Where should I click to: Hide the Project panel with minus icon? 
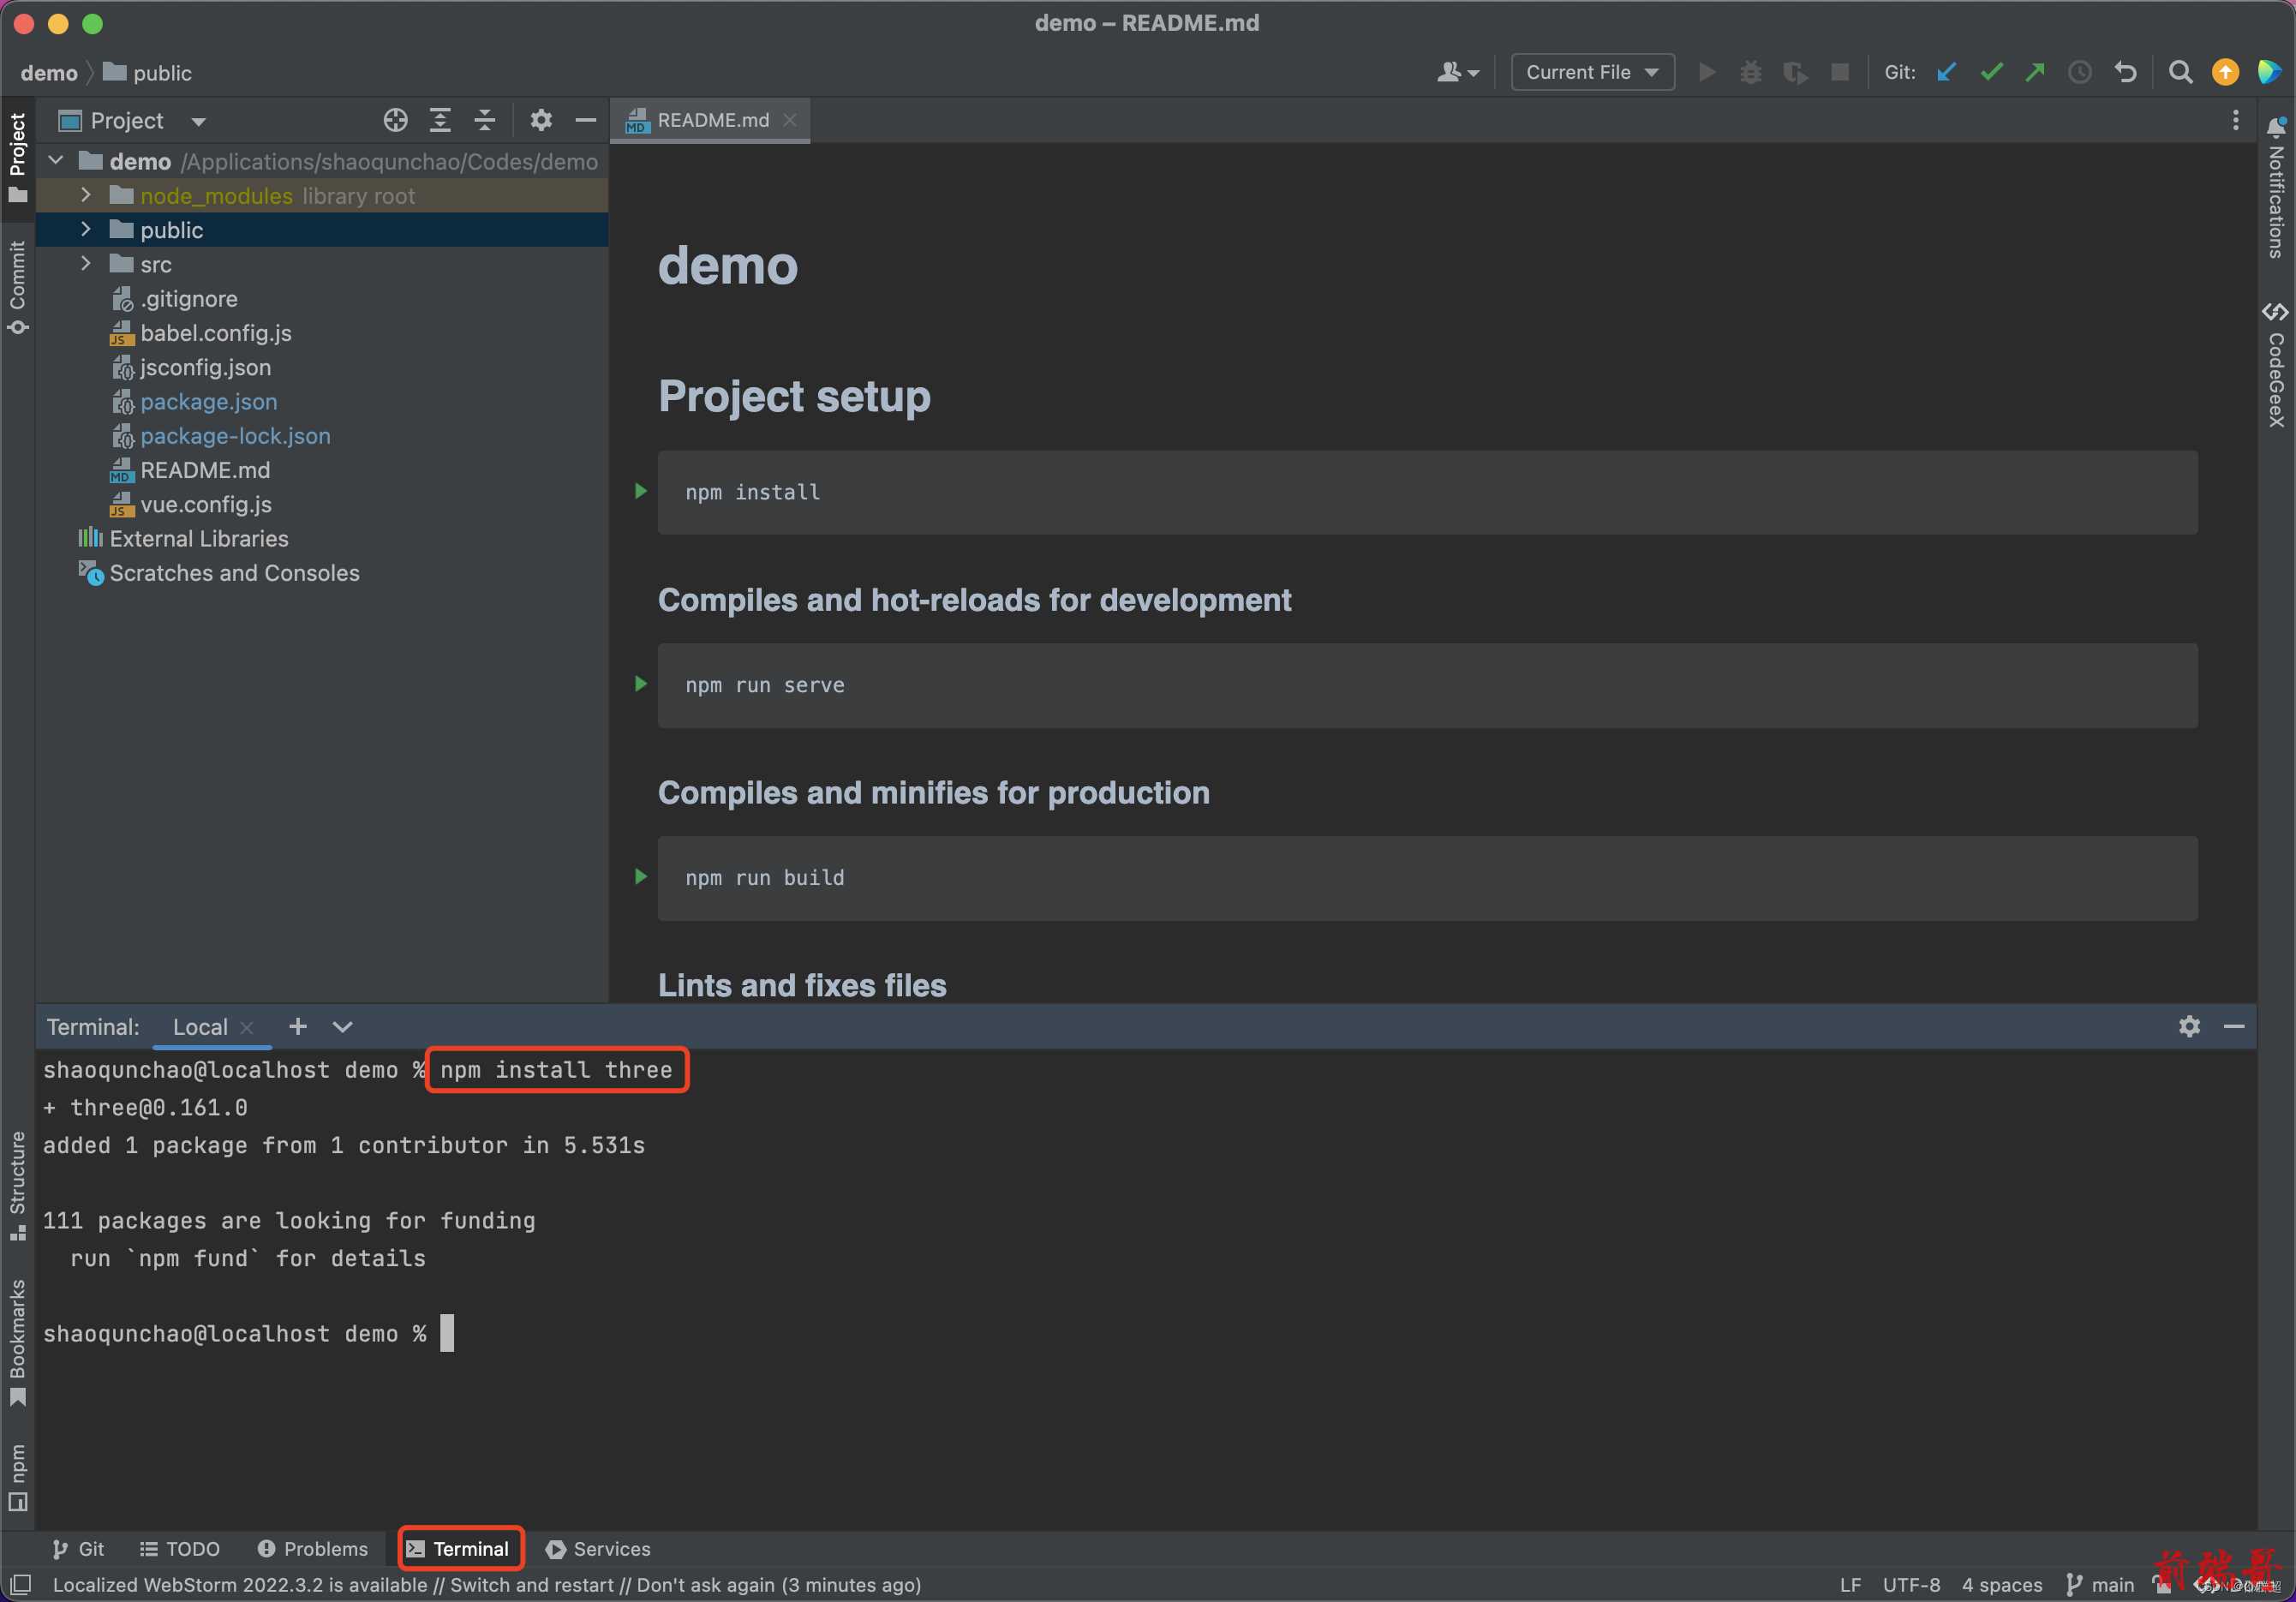click(586, 121)
